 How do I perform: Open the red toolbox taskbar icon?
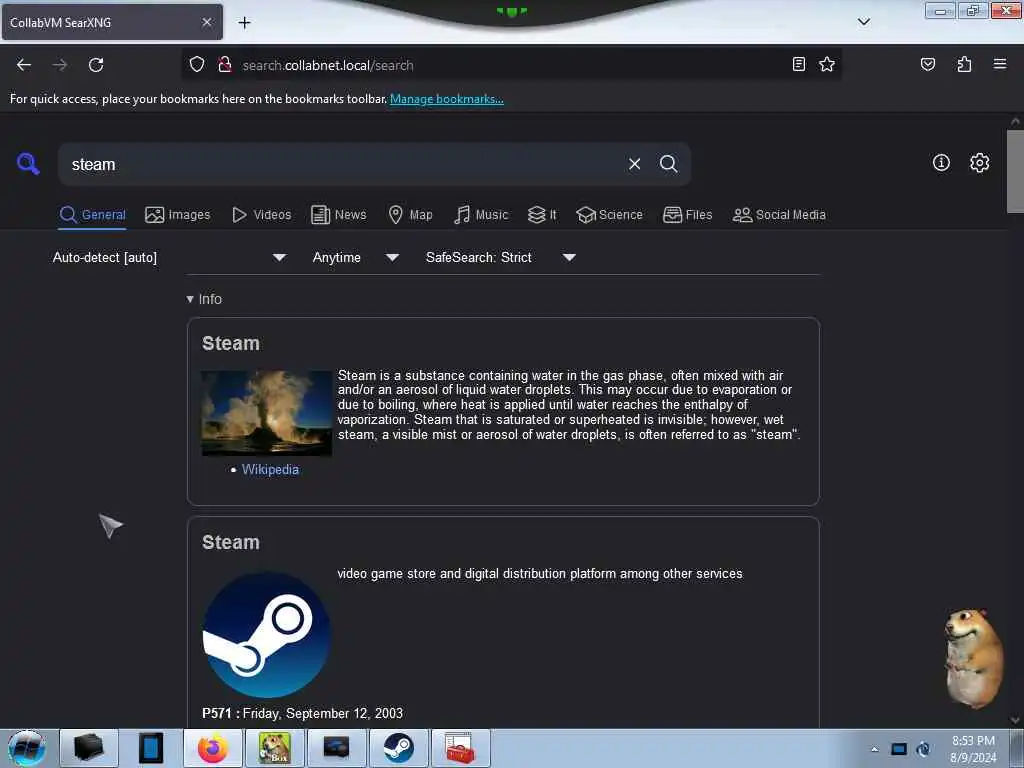[460, 748]
